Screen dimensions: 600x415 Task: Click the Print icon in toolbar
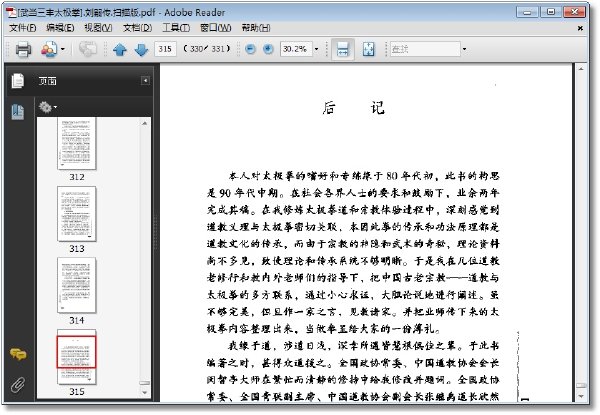[x=23, y=49]
